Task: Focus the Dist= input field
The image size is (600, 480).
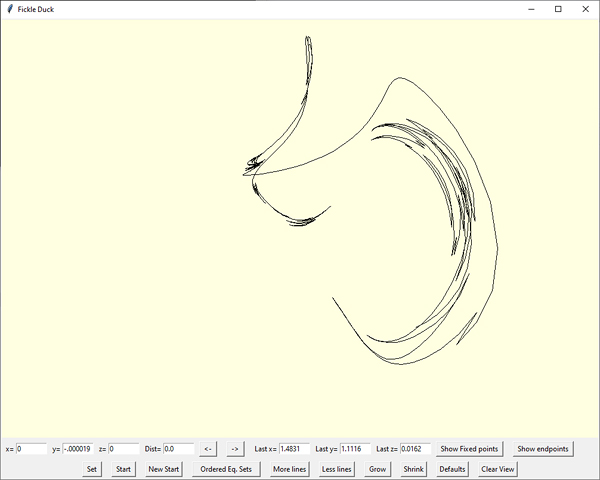Action: point(179,449)
